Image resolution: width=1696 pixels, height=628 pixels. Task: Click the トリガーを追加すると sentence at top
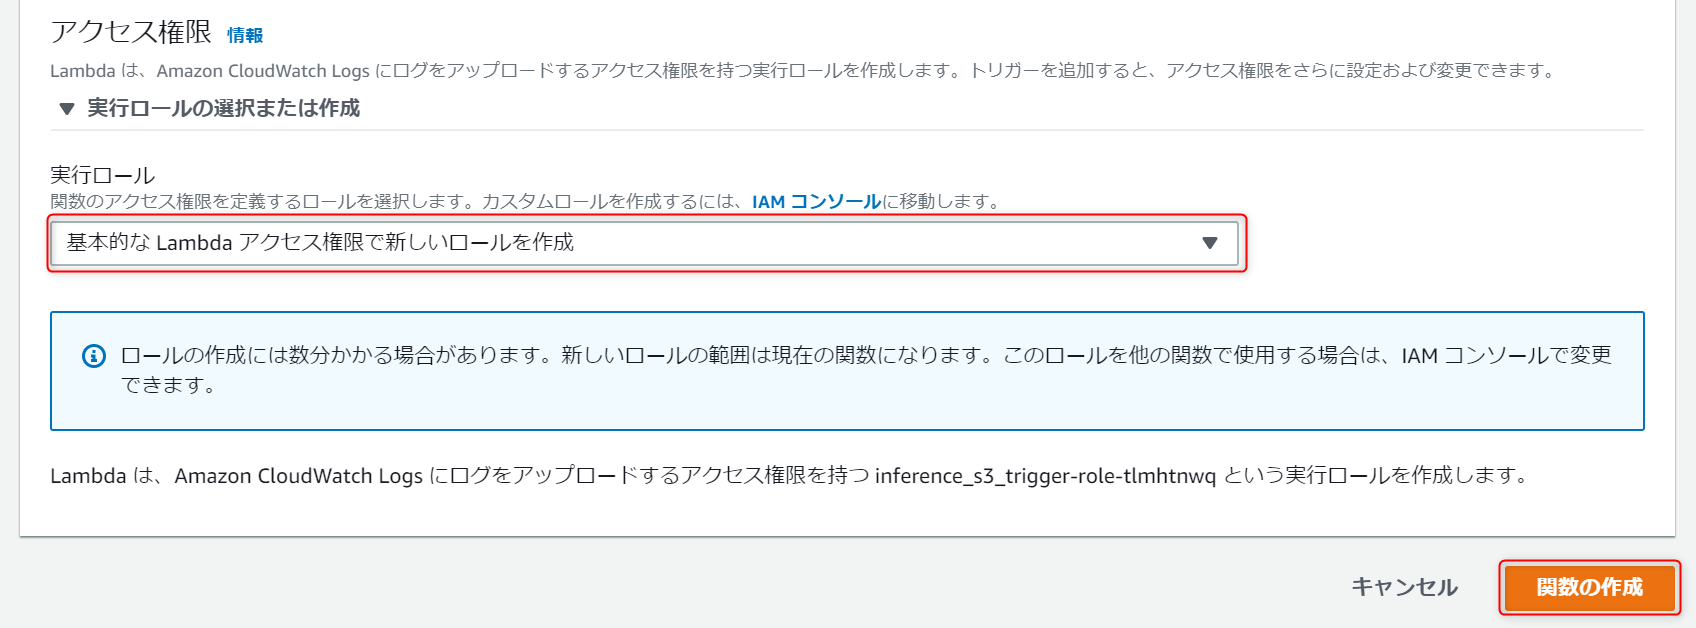(x=1060, y=71)
